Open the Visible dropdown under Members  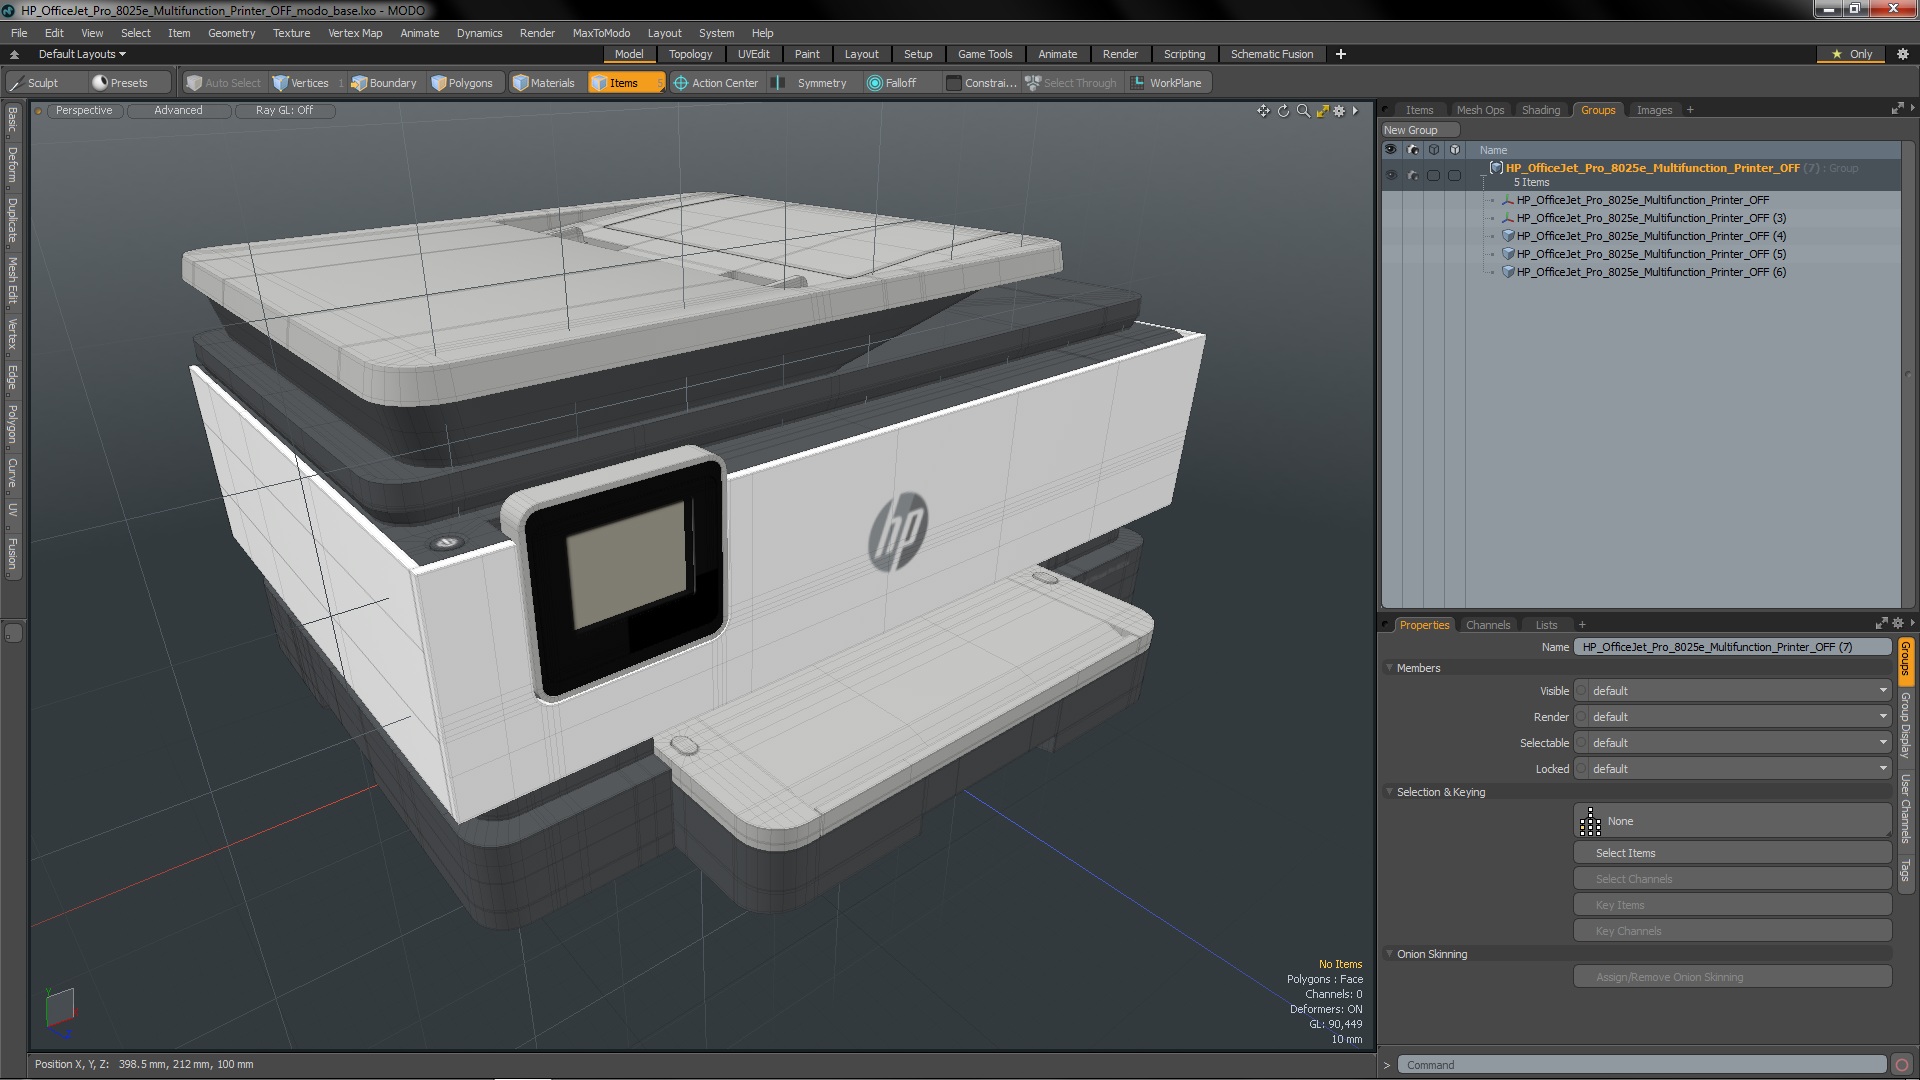pos(1732,691)
